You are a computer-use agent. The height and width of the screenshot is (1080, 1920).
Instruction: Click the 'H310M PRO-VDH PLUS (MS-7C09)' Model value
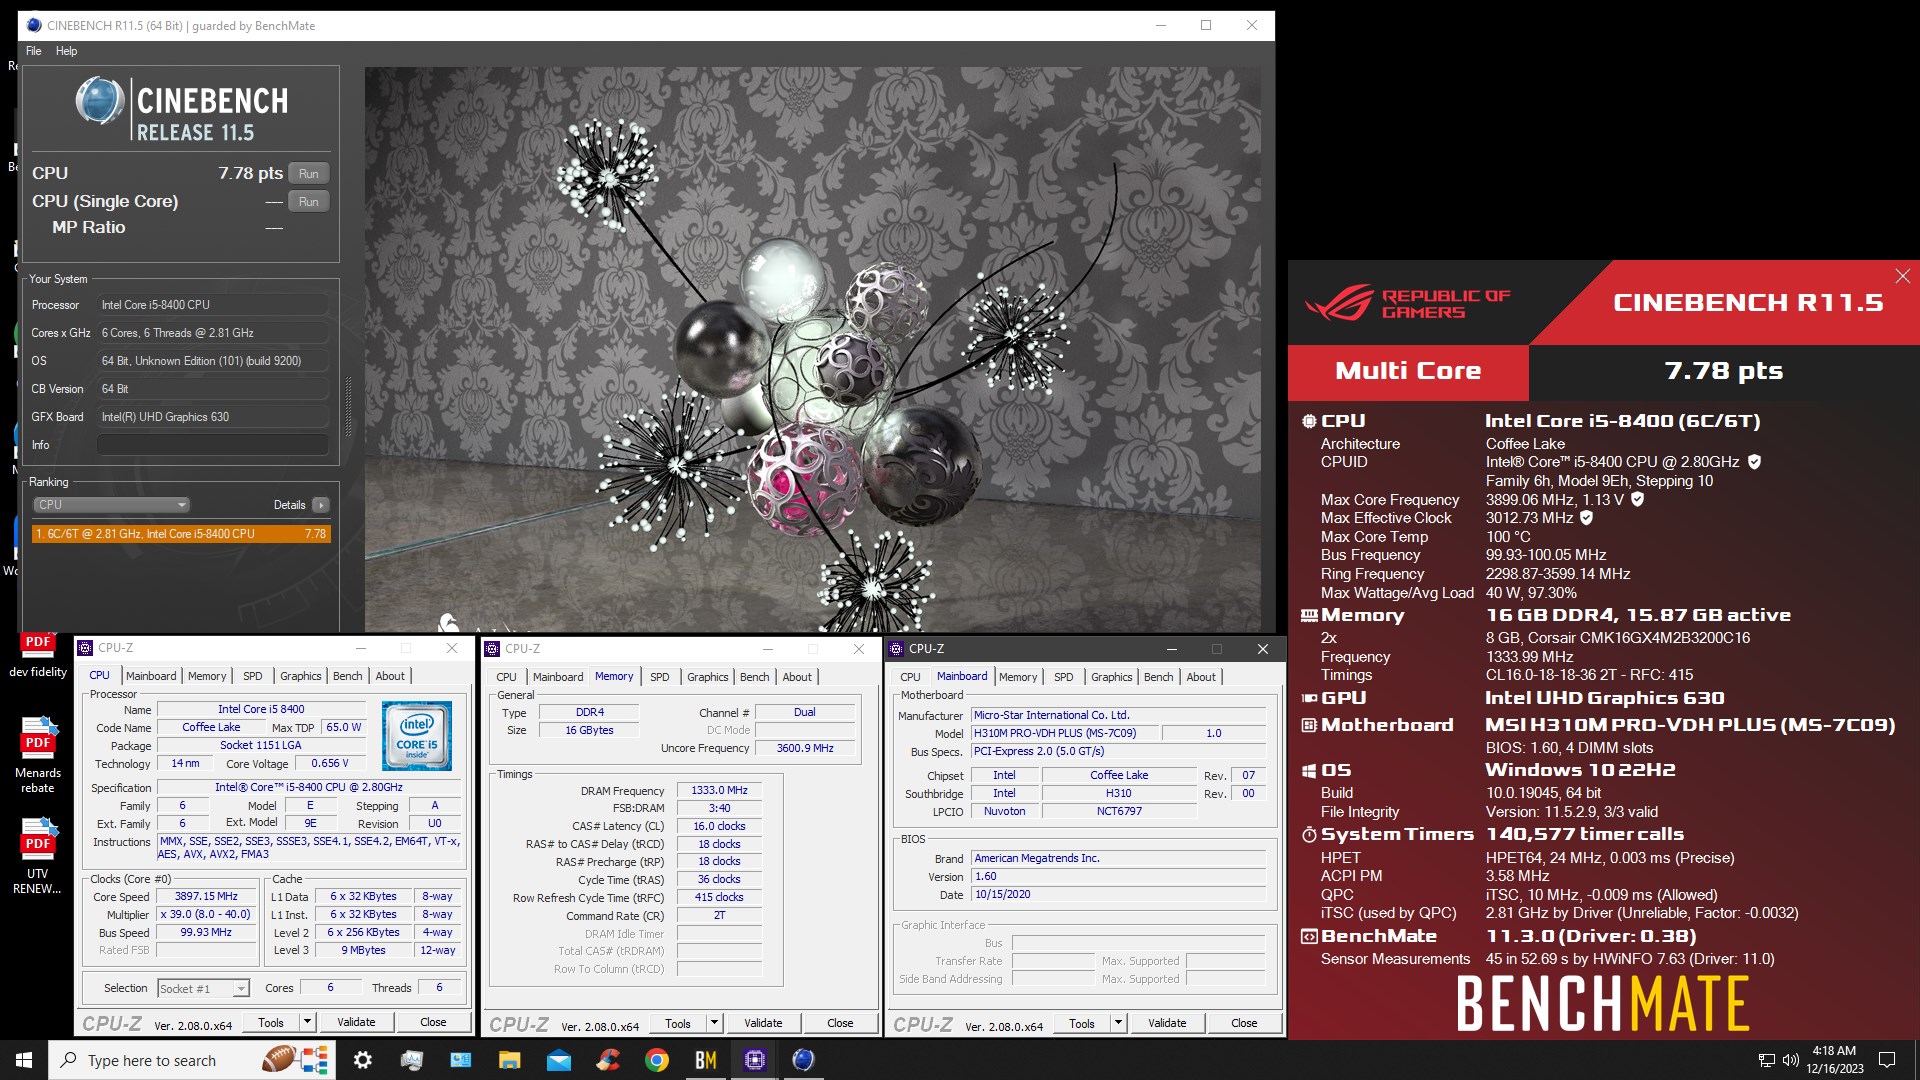pos(1067,733)
